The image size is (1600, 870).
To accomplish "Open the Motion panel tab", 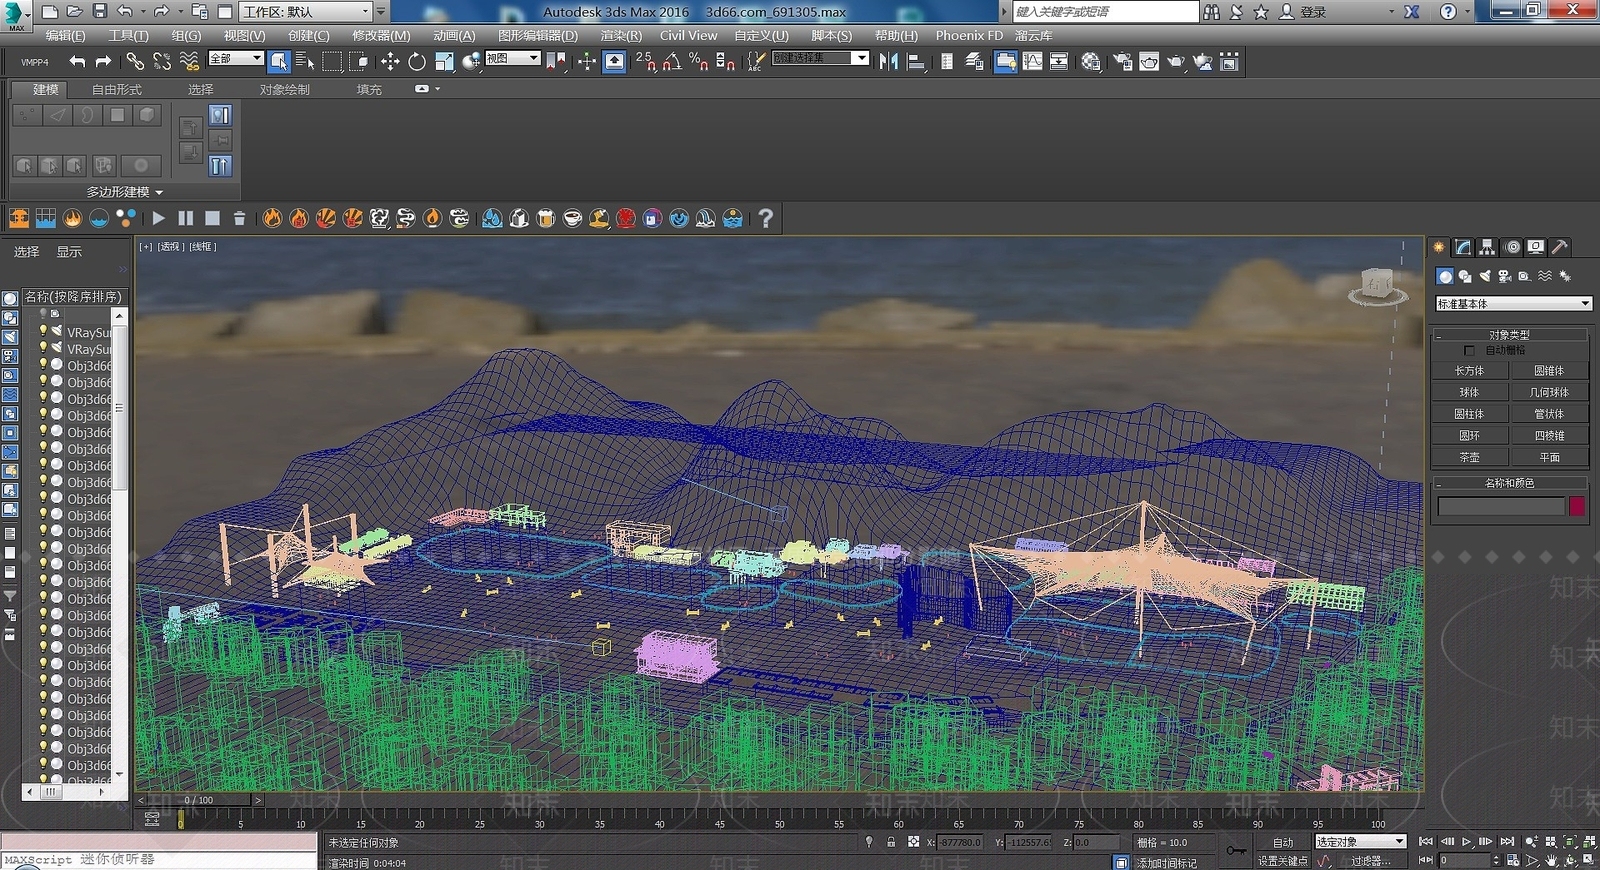I will click(1512, 247).
